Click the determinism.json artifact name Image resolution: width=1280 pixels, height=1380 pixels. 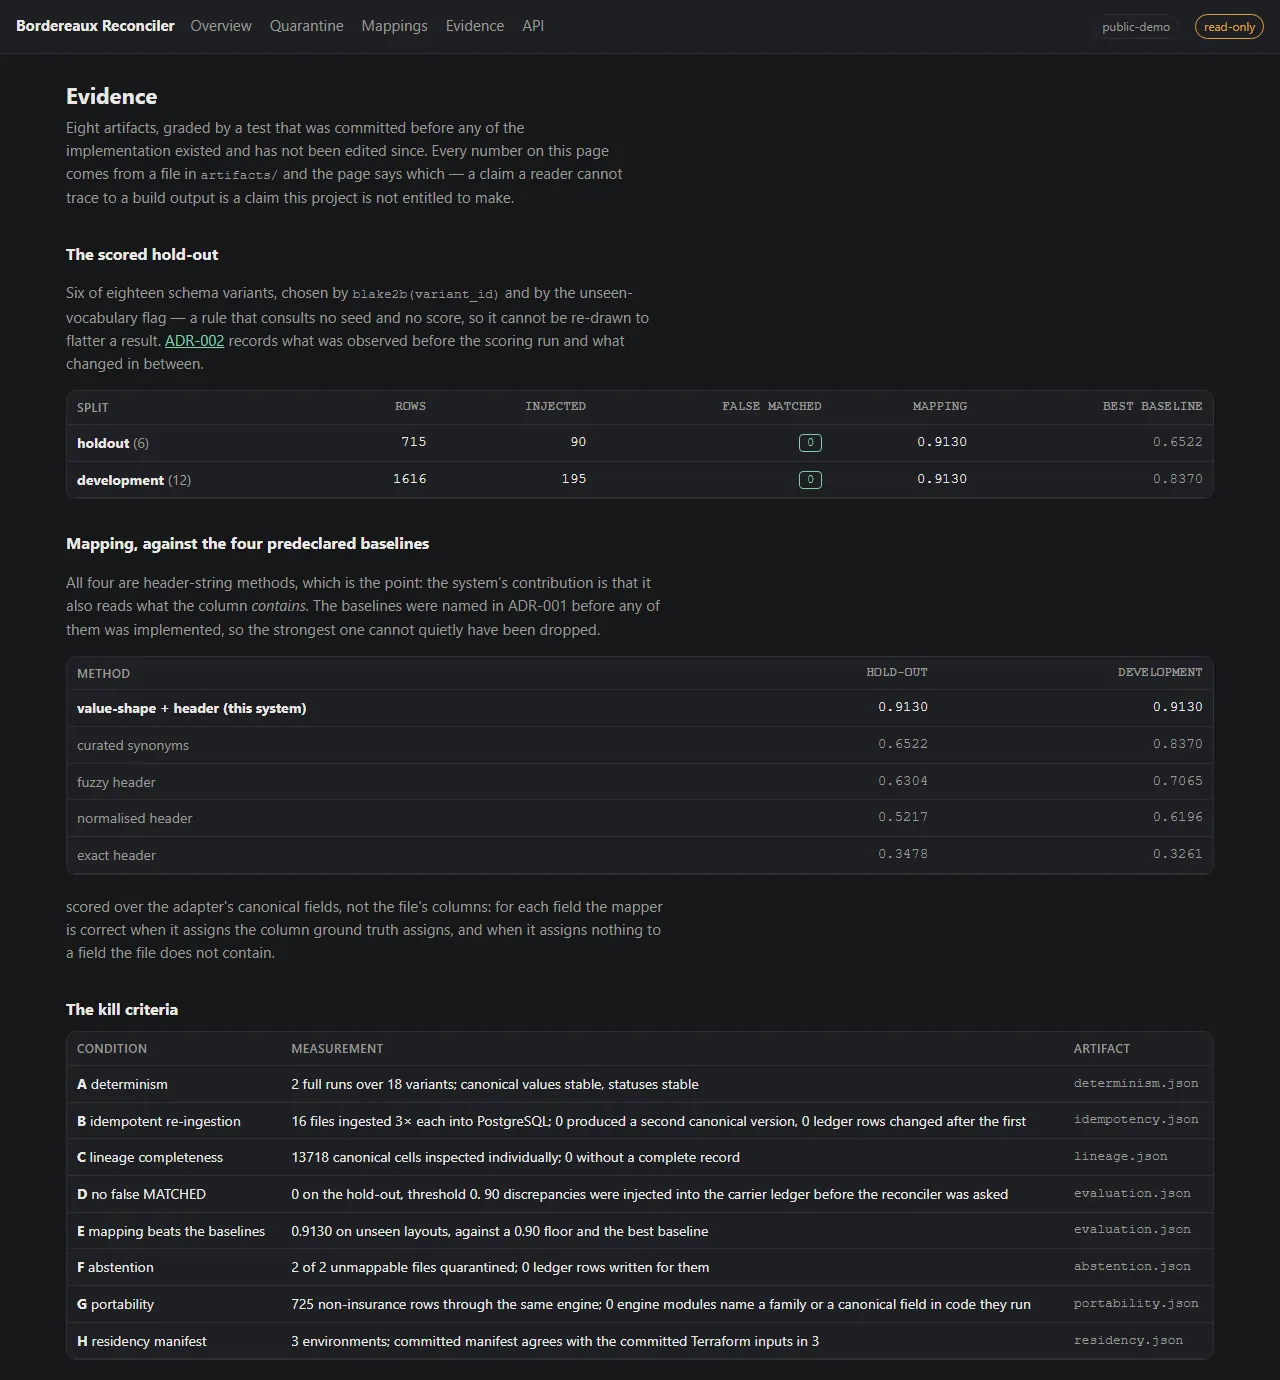click(x=1136, y=1083)
